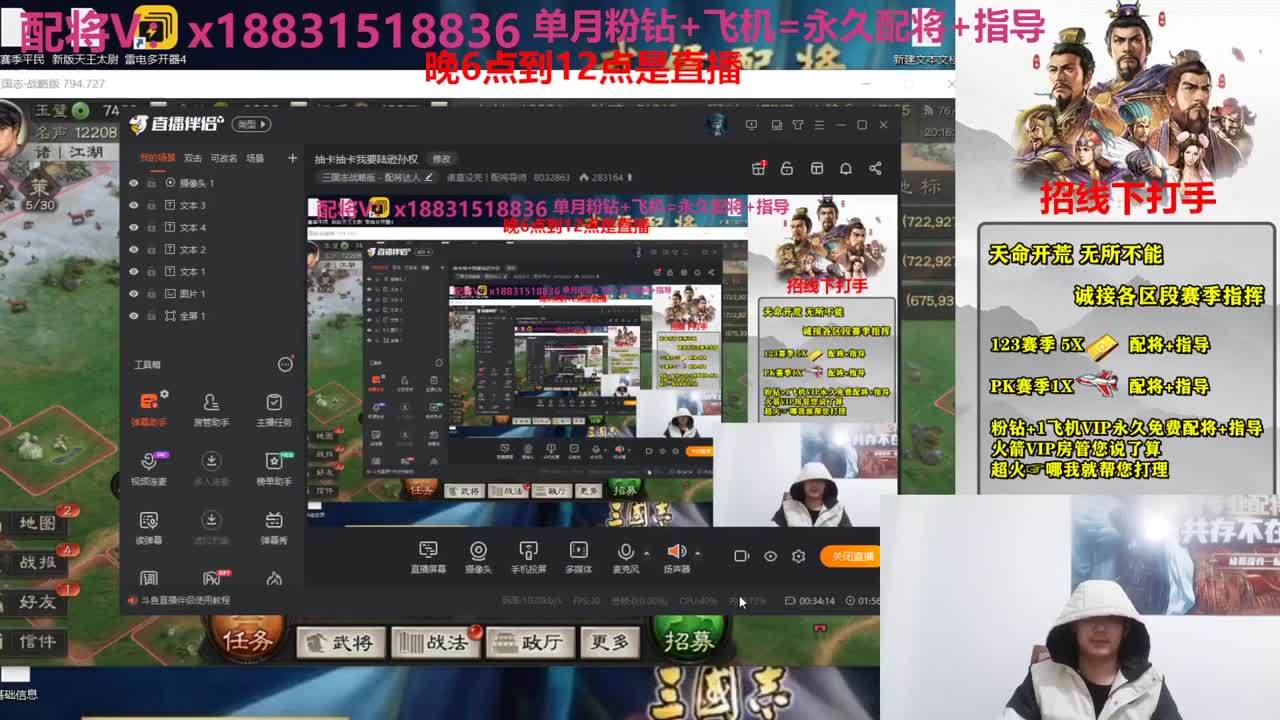The height and width of the screenshot is (720, 1280).
Task: Open 手机投屏 phone screen casting
Action: pyautogui.click(x=528, y=557)
